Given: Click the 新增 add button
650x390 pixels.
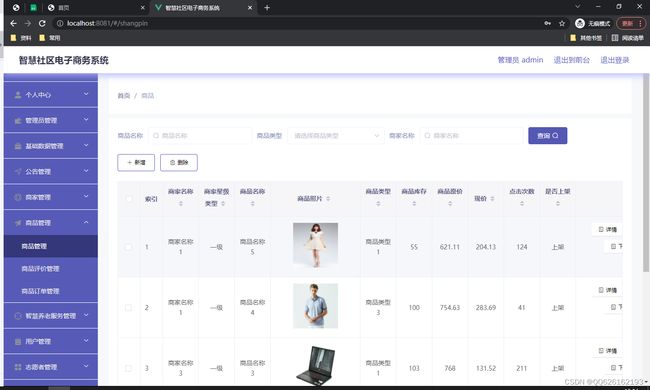Looking at the screenshot, I should click(136, 162).
